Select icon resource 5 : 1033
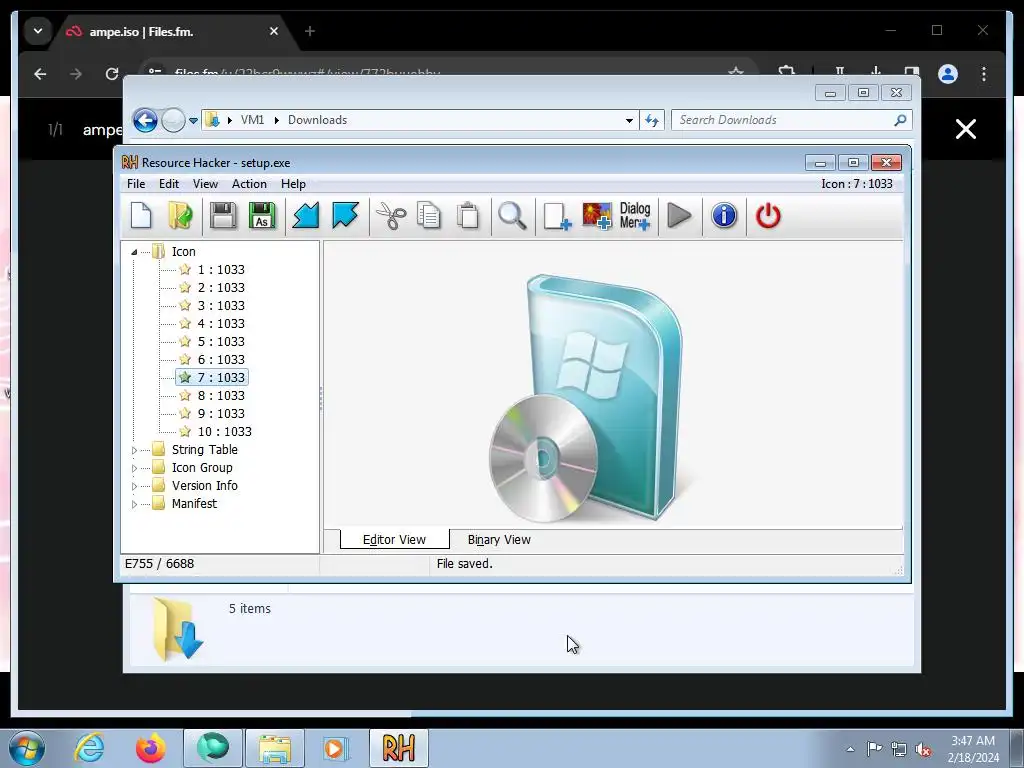Screen dimensions: 1024x768 (x=221, y=342)
